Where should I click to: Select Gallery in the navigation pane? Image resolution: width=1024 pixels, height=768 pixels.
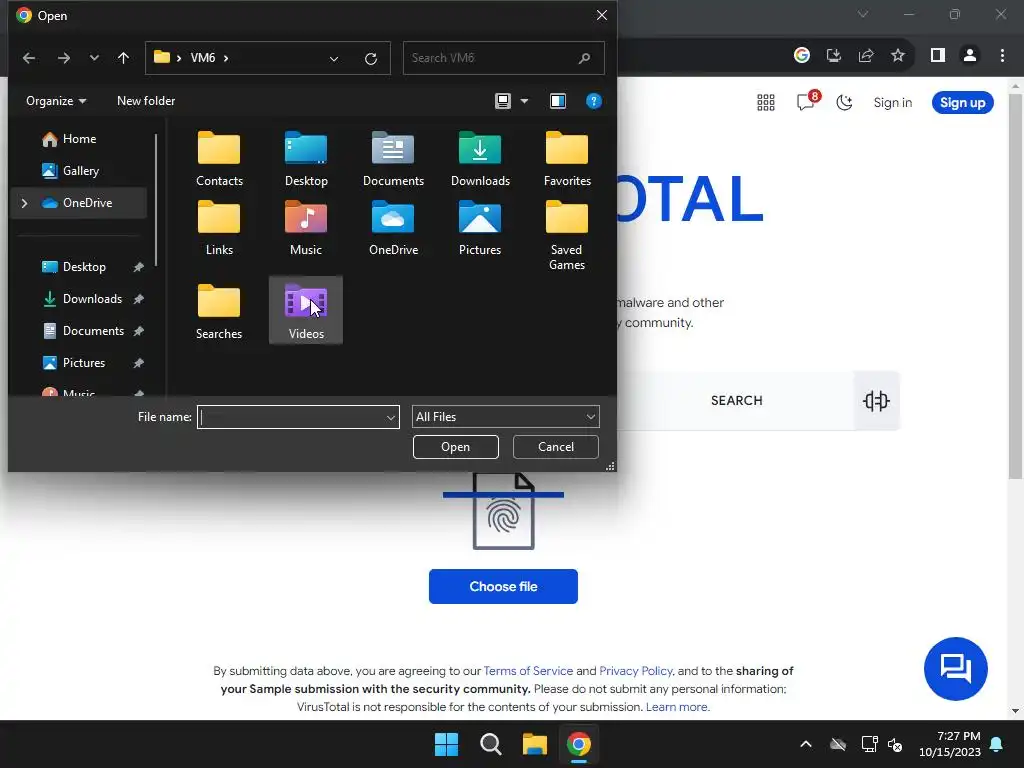(71, 171)
